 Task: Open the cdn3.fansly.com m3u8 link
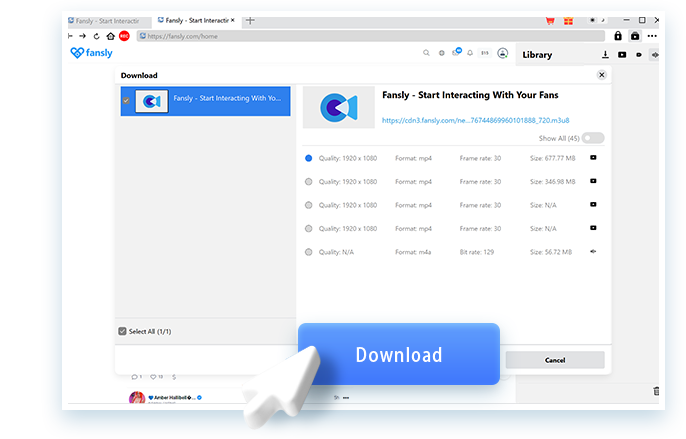(x=476, y=120)
